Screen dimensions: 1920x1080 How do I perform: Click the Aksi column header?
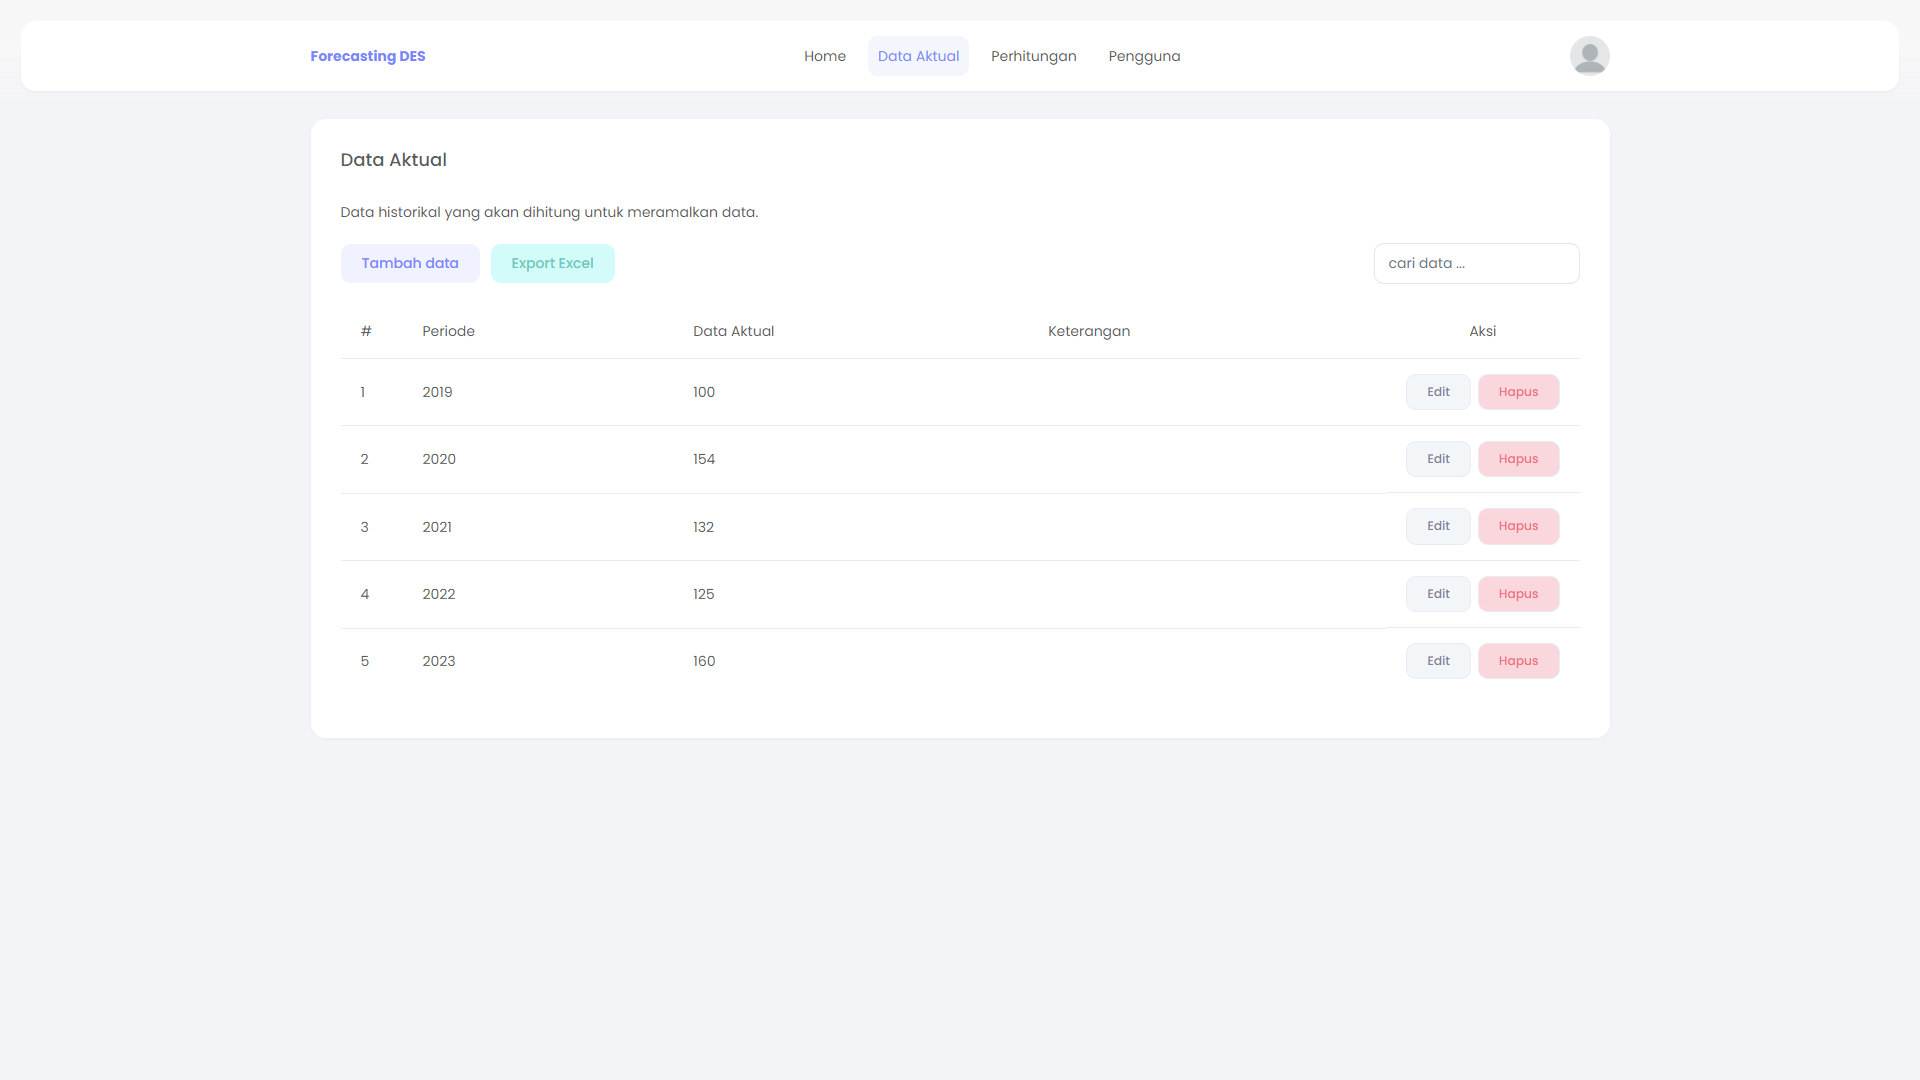point(1482,331)
